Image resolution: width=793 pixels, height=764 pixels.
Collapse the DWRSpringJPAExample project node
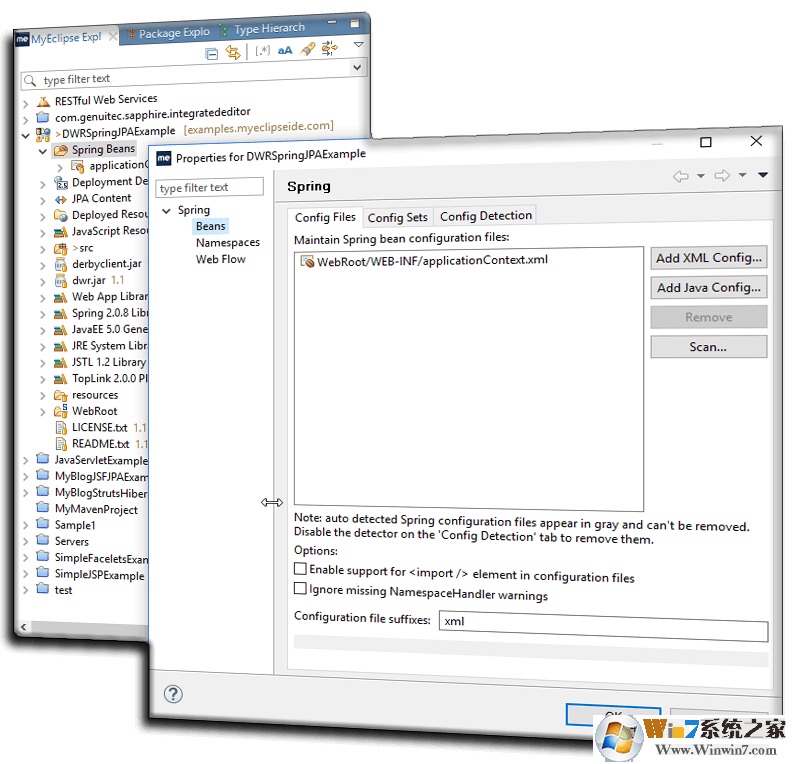tap(26, 133)
